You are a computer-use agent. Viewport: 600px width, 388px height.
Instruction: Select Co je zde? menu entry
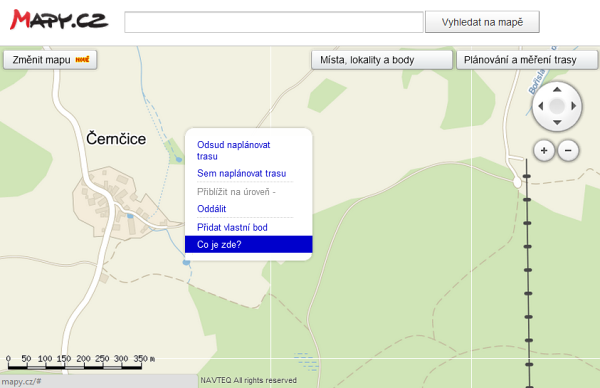coord(249,245)
